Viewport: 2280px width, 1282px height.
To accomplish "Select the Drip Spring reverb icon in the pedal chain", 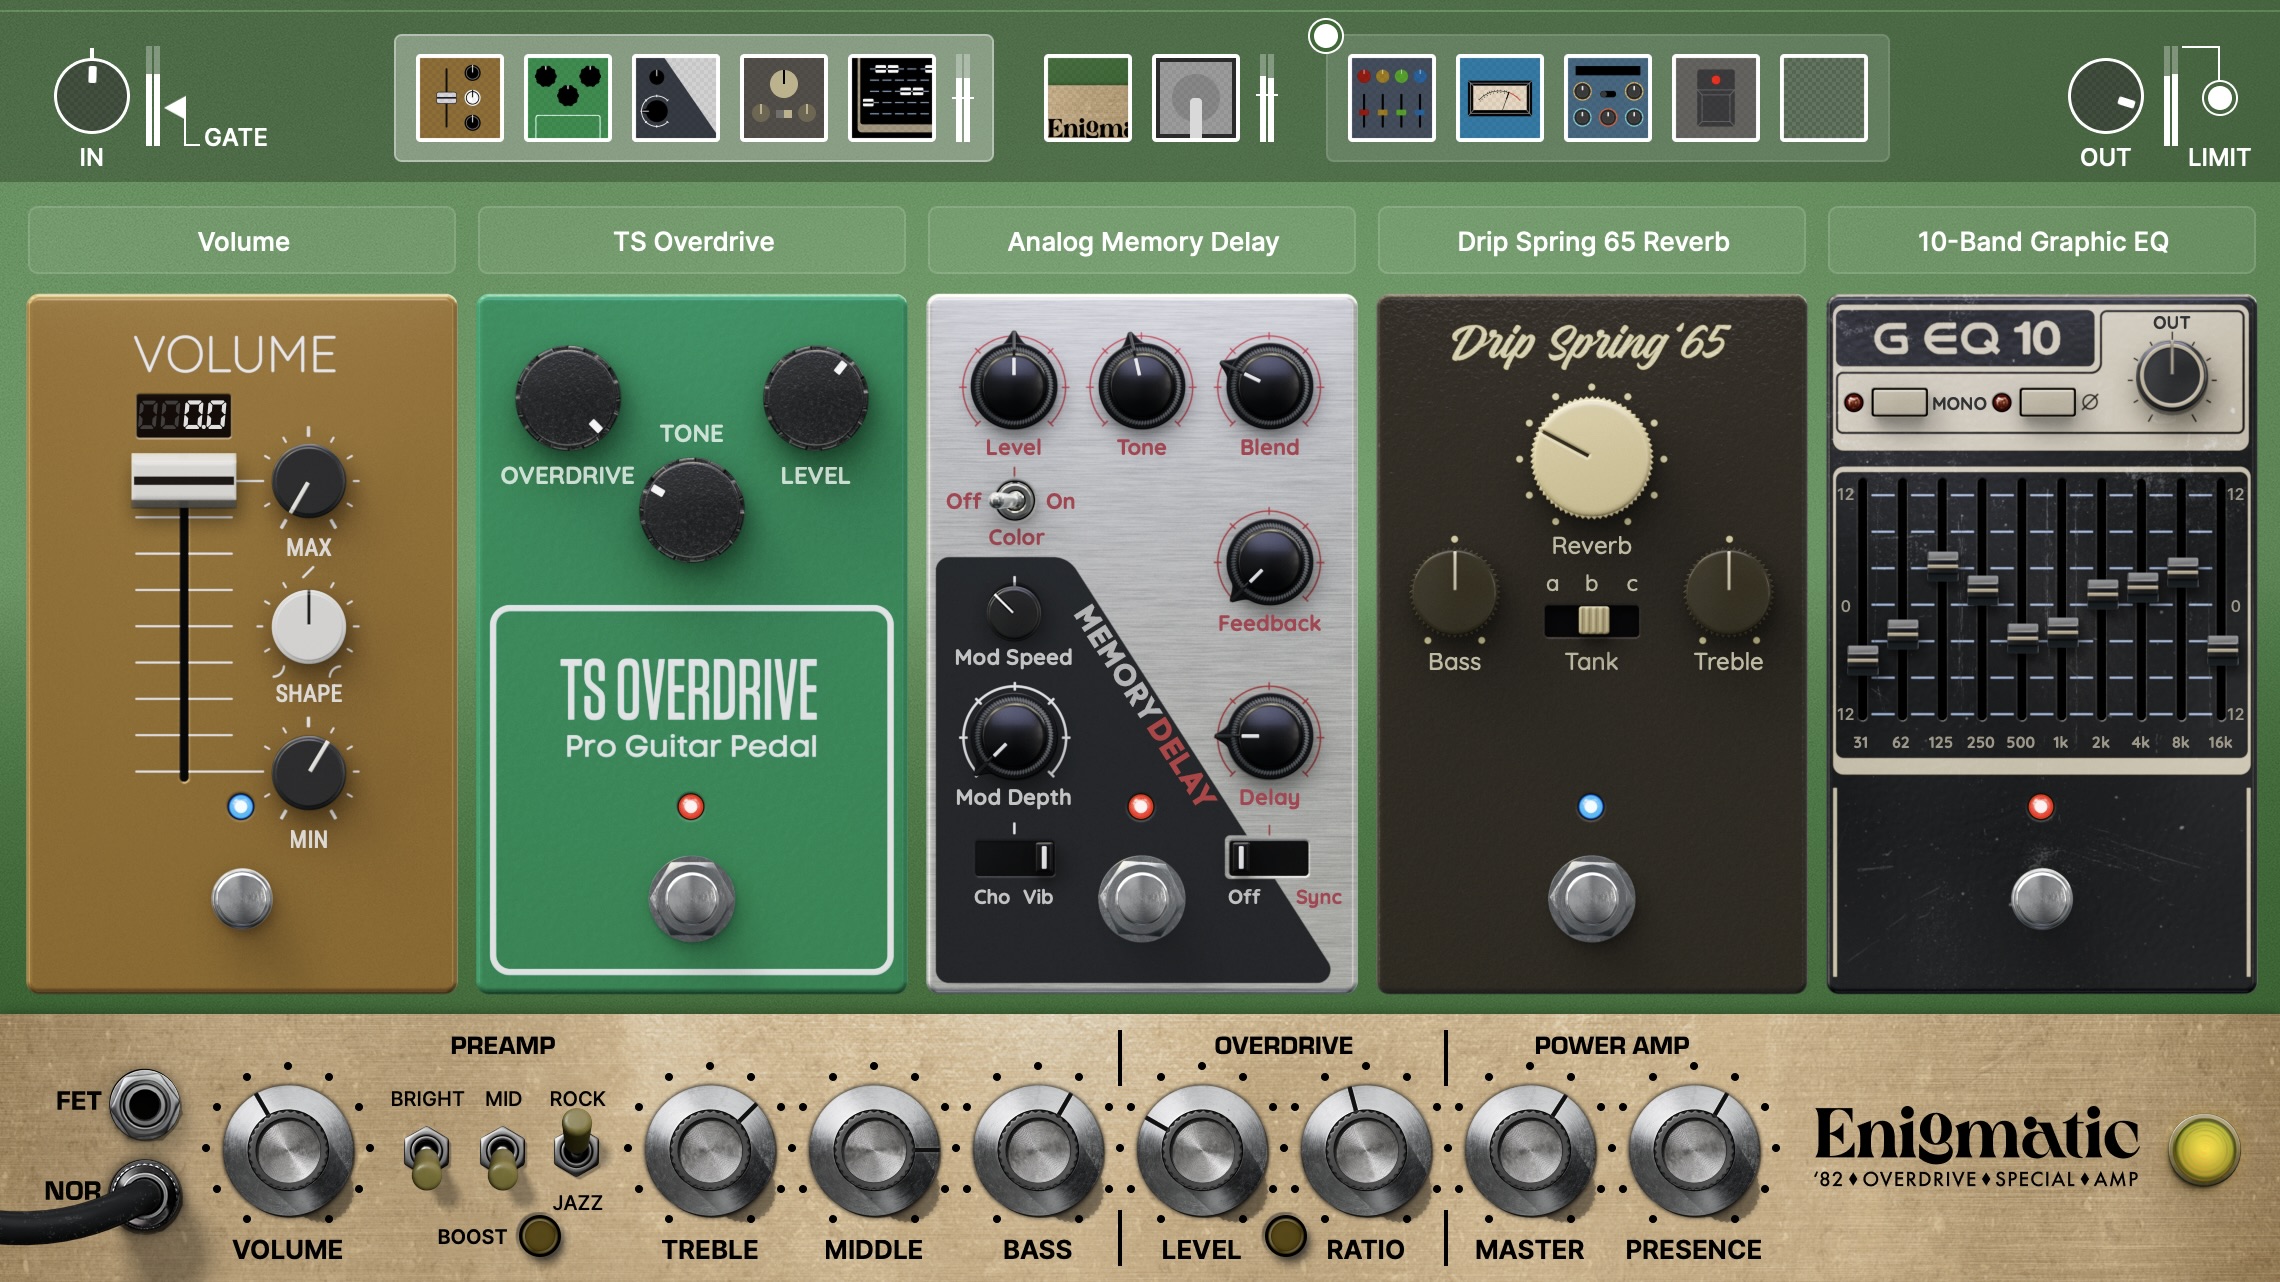I will click(x=785, y=97).
